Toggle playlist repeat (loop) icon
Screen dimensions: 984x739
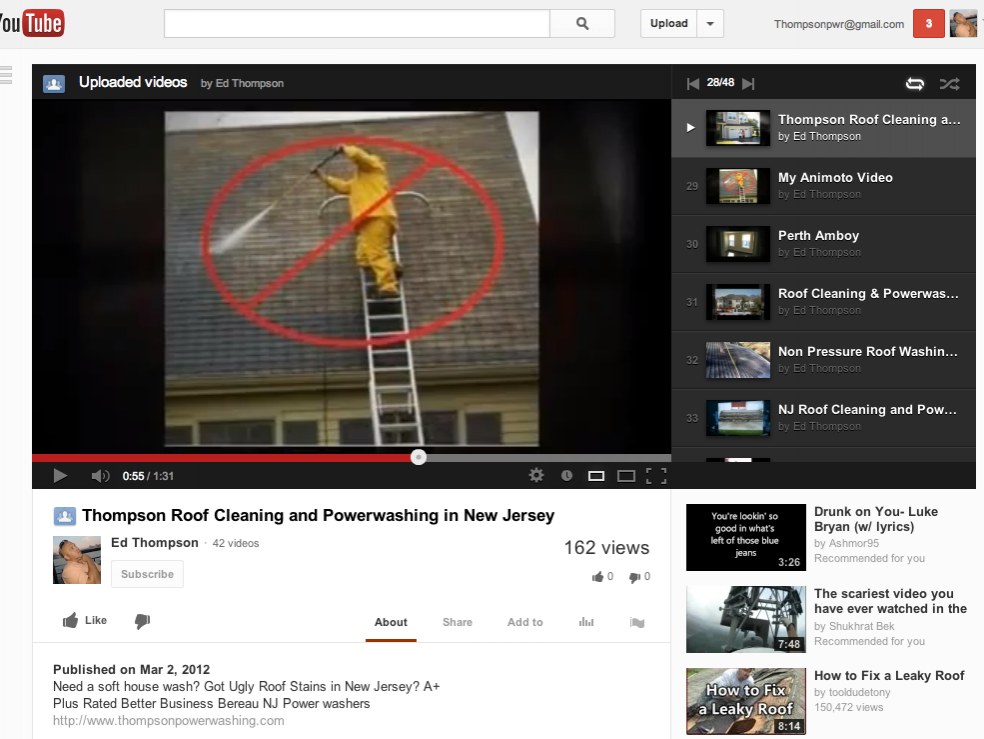(x=914, y=84)
